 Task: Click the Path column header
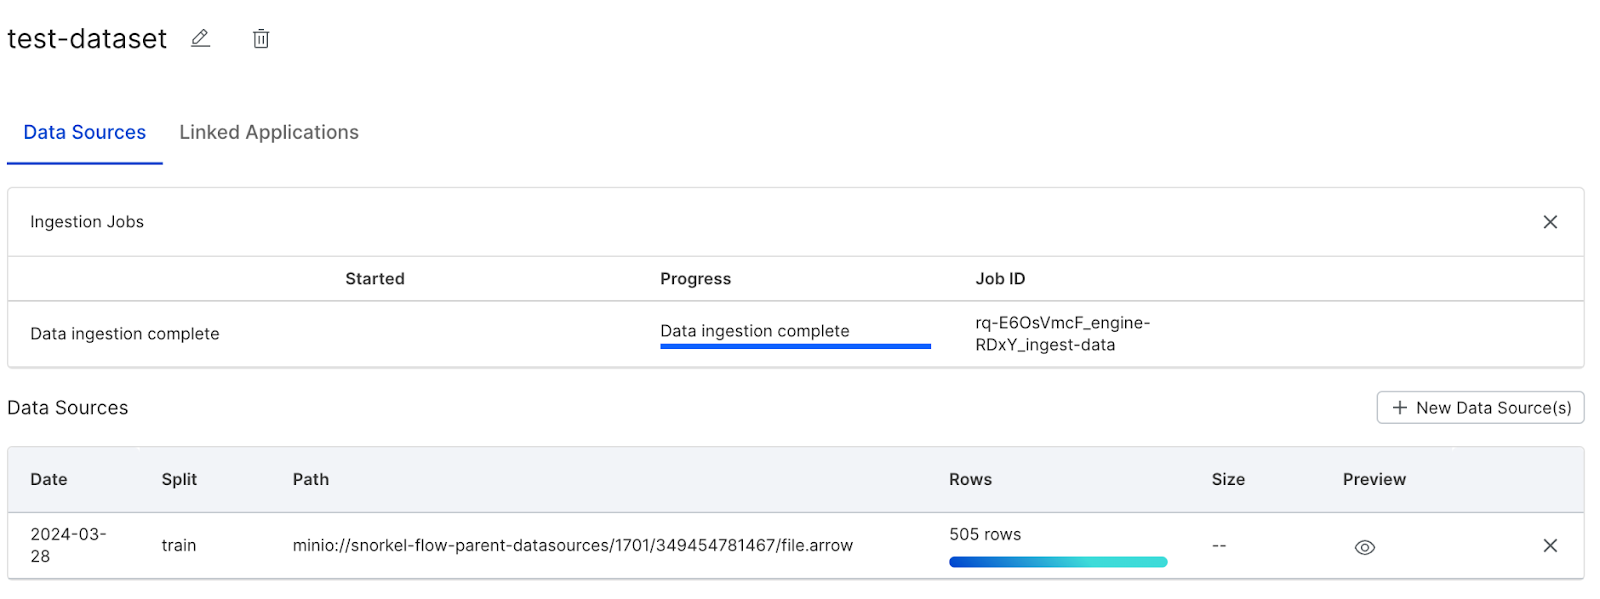click(x=311, y=479)
